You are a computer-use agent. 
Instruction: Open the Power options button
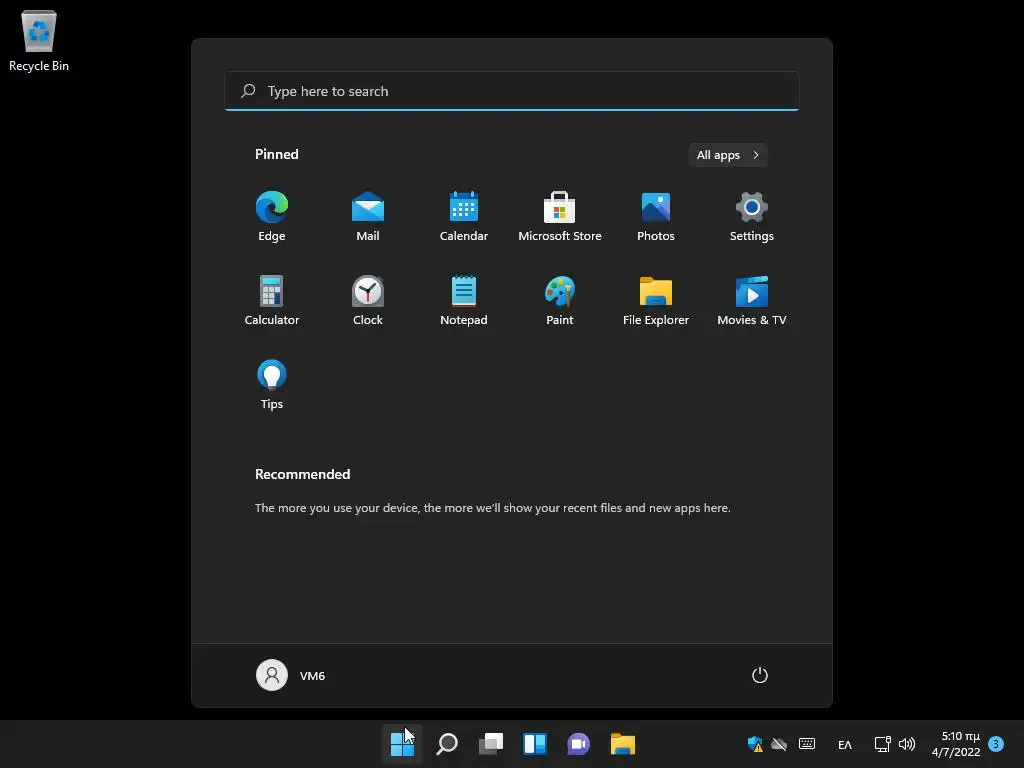coord(760,675)
